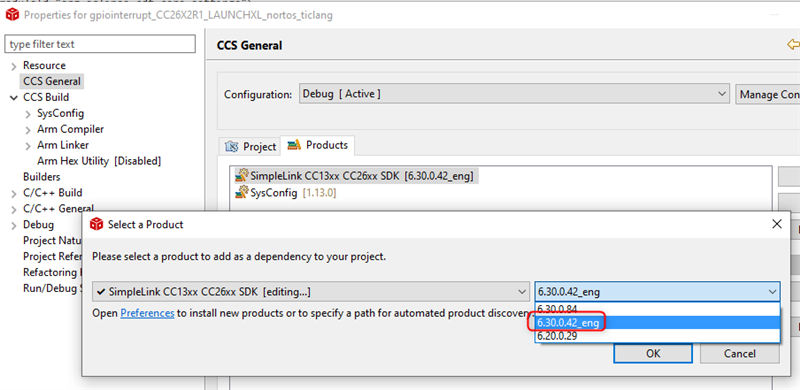Select Builders in the properties tree
This screenshot has width=800, height=390.
(42, 177)
